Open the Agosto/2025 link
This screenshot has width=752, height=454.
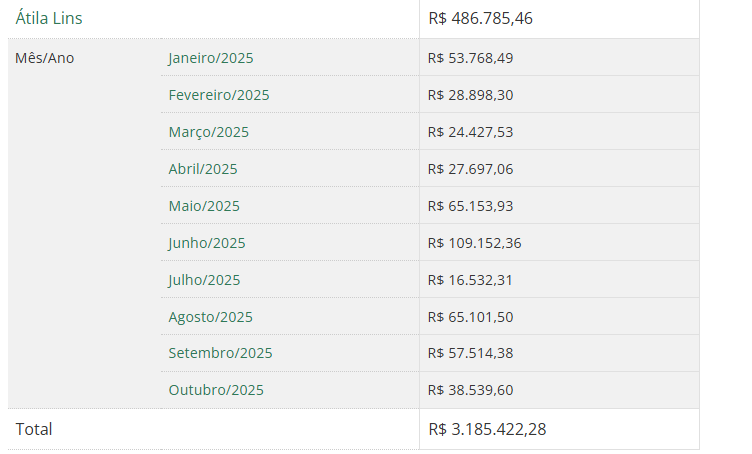click(x=210, y=317)
